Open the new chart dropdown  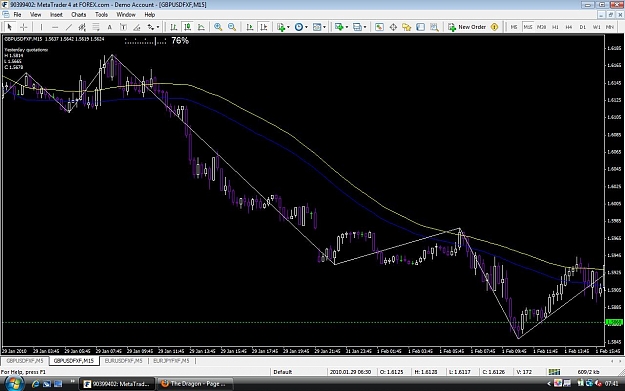point(341,27)
